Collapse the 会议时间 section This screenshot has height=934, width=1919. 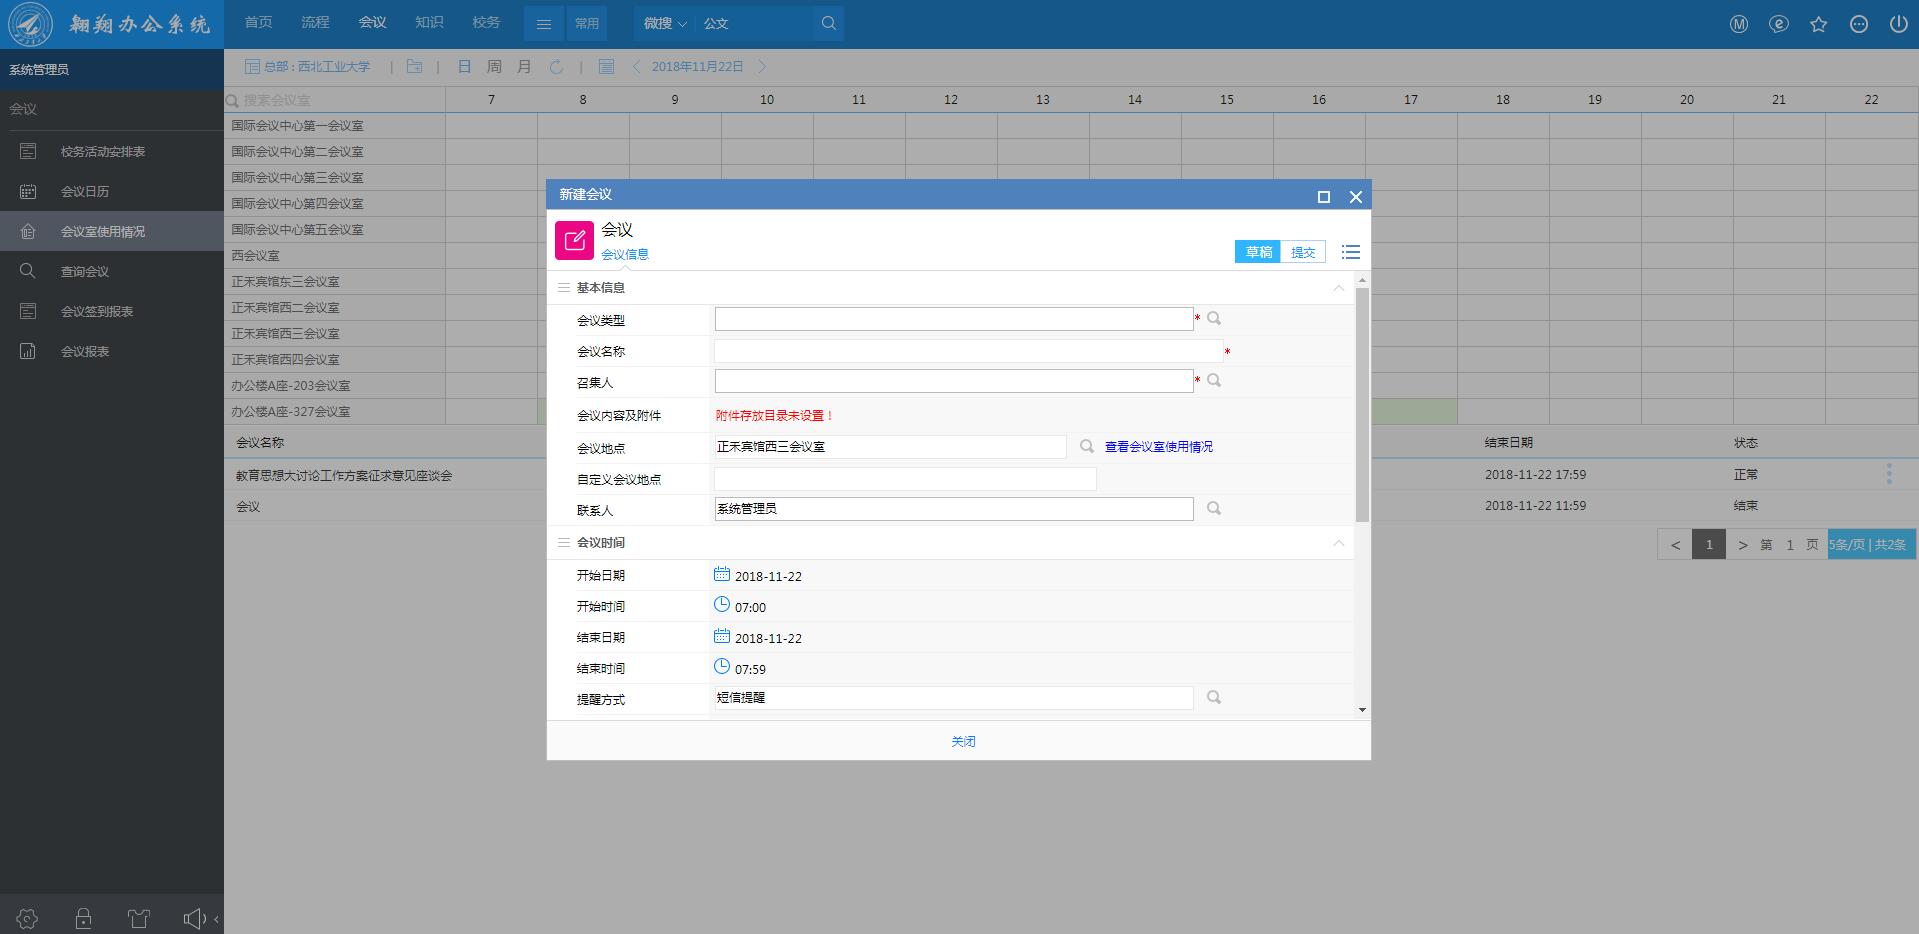[1338, 543]
